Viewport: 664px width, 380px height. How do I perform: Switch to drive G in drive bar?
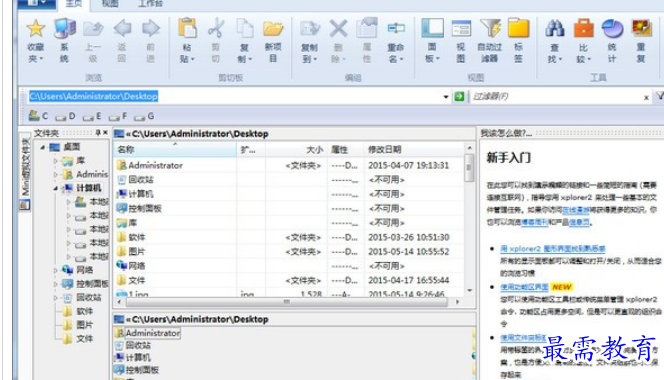144,116
